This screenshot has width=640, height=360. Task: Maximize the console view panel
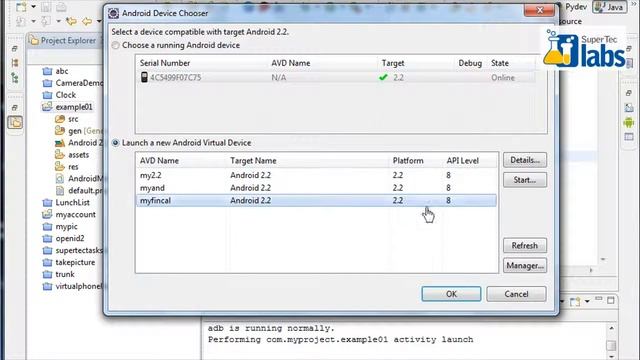611,301
